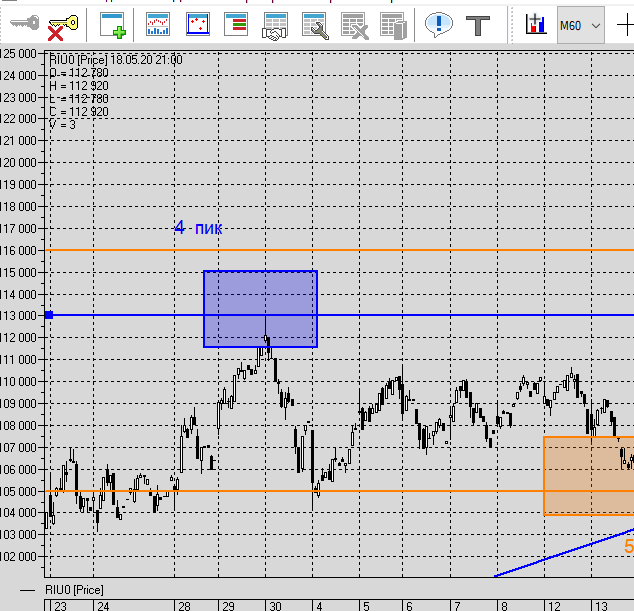634x611 pixels.
Task: Click the blue square handle at 113 000 line
Action: click(x=49, y=315)
